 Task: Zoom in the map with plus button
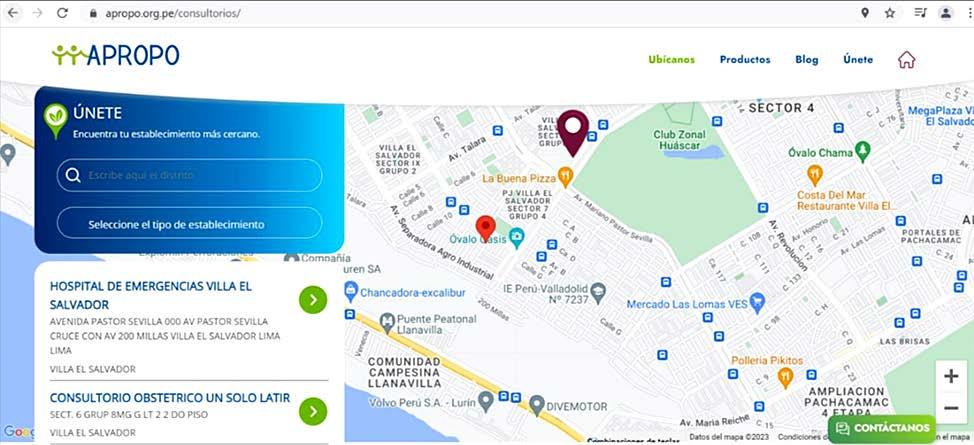[951, 376]
